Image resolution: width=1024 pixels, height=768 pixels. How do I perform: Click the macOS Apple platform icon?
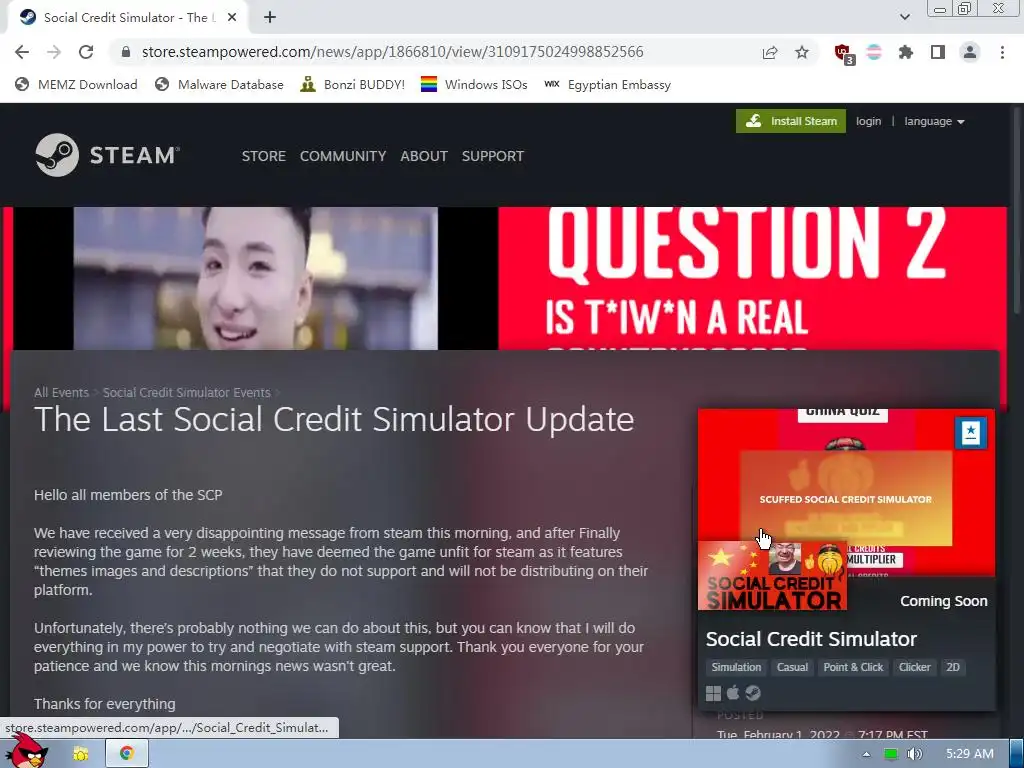733,692
